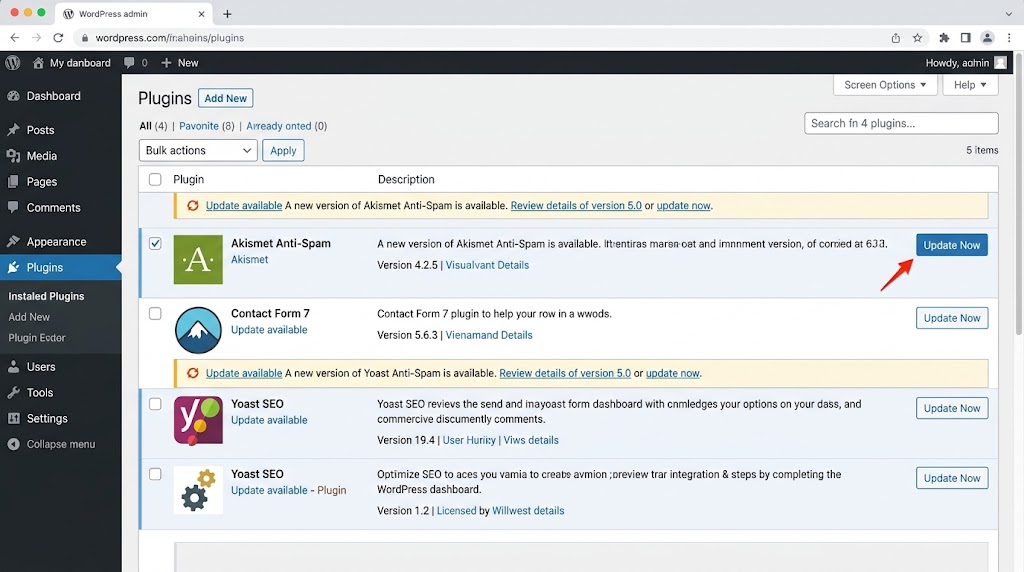Toggle the select-all plugins checkbox
Image resolution: width=1024 pixels, height=572 pixels.
pos(155,179)
